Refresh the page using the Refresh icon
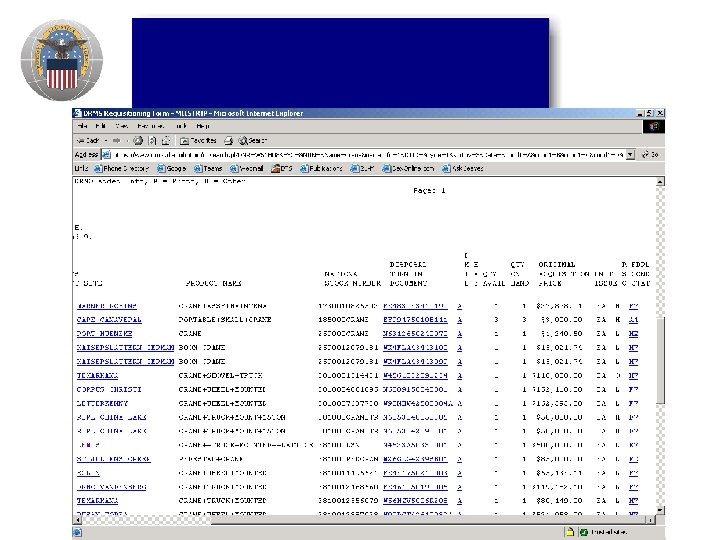Screen dimensions: 720x540 pos(152,141)
